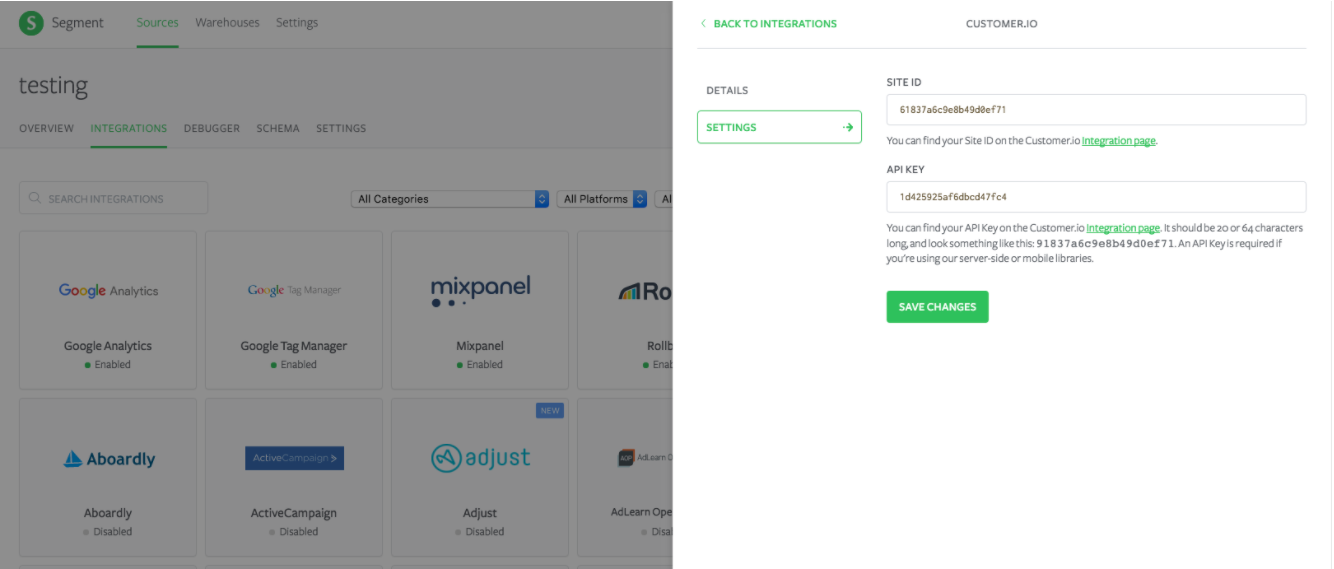Viewport: 1334px width, 569px height.
Task: Click the Mixpanel logo
Action: pos(480,290)
